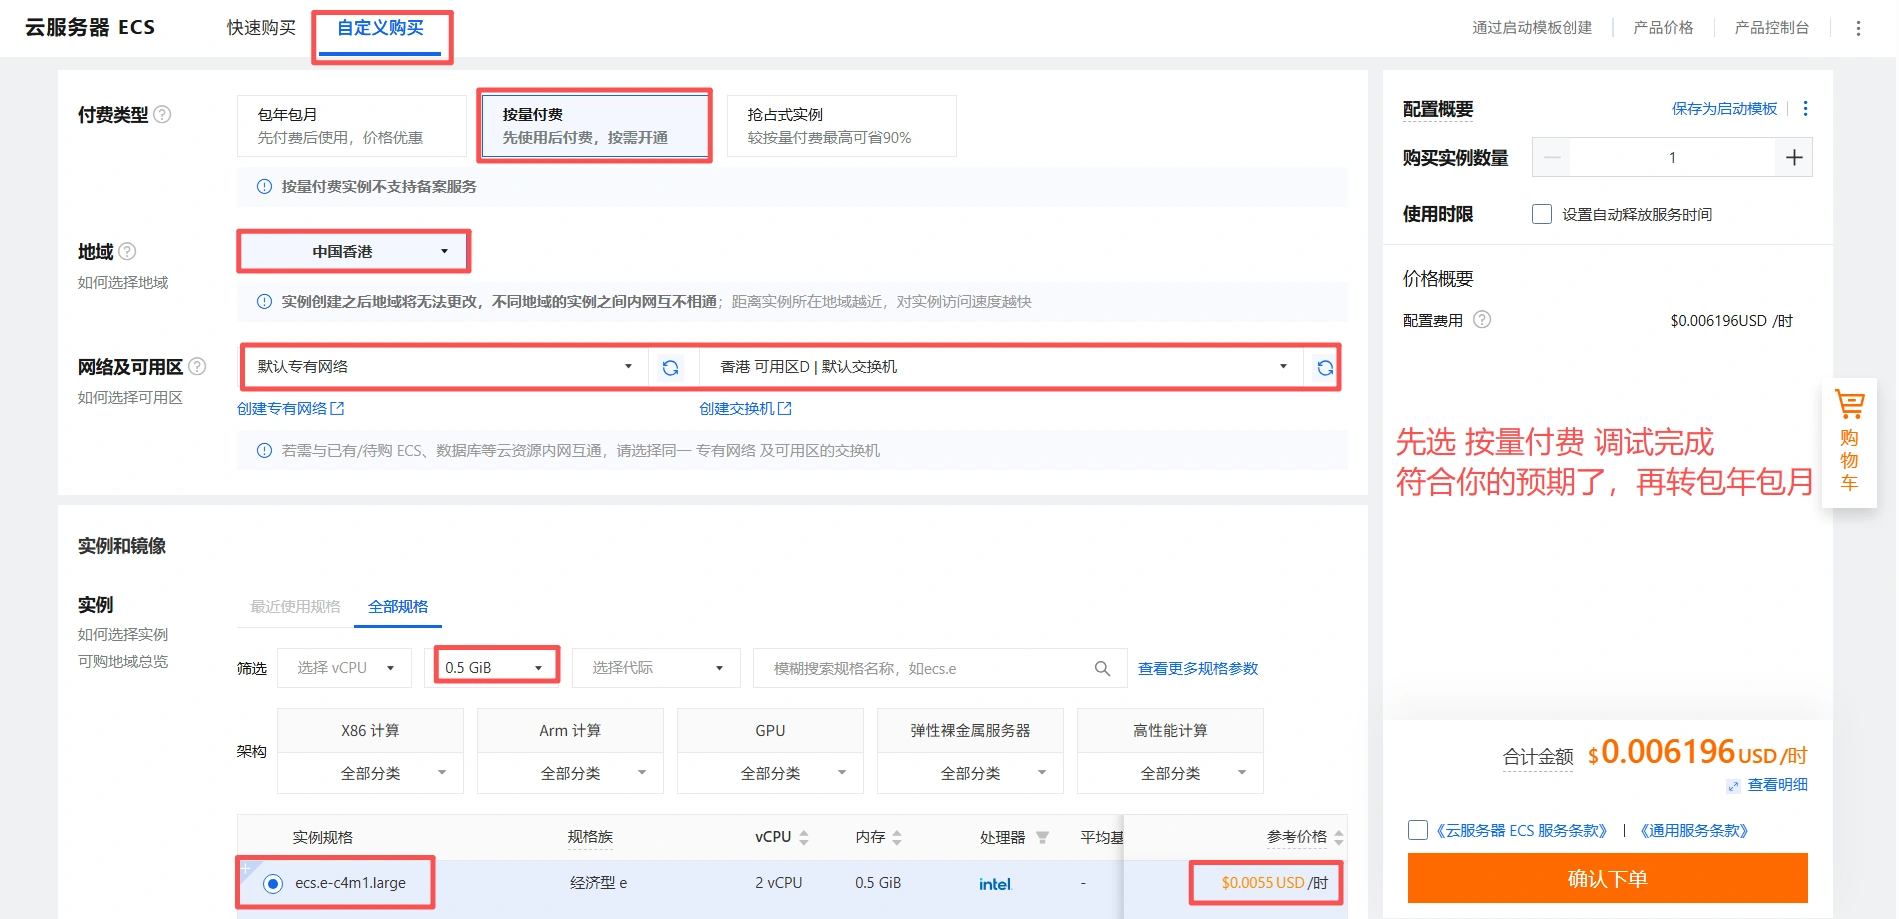
Task: Open 创建专有网络 link
Action: point(290,408)
